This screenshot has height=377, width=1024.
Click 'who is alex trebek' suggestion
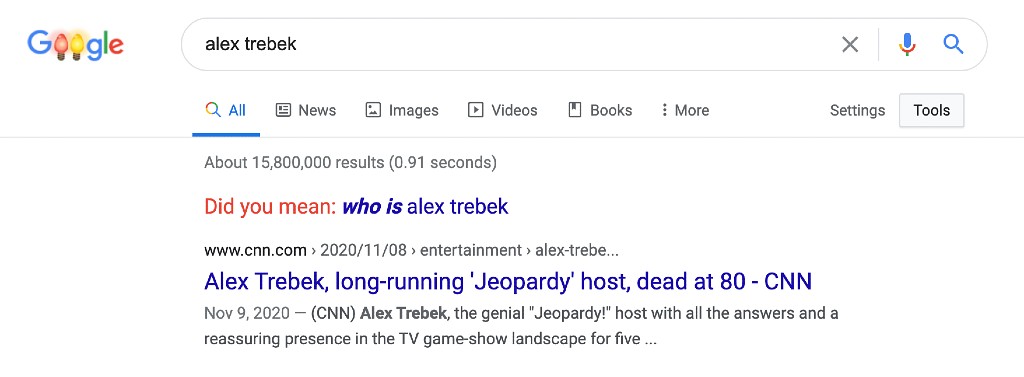pyautogui.click(x=425, y=207)
